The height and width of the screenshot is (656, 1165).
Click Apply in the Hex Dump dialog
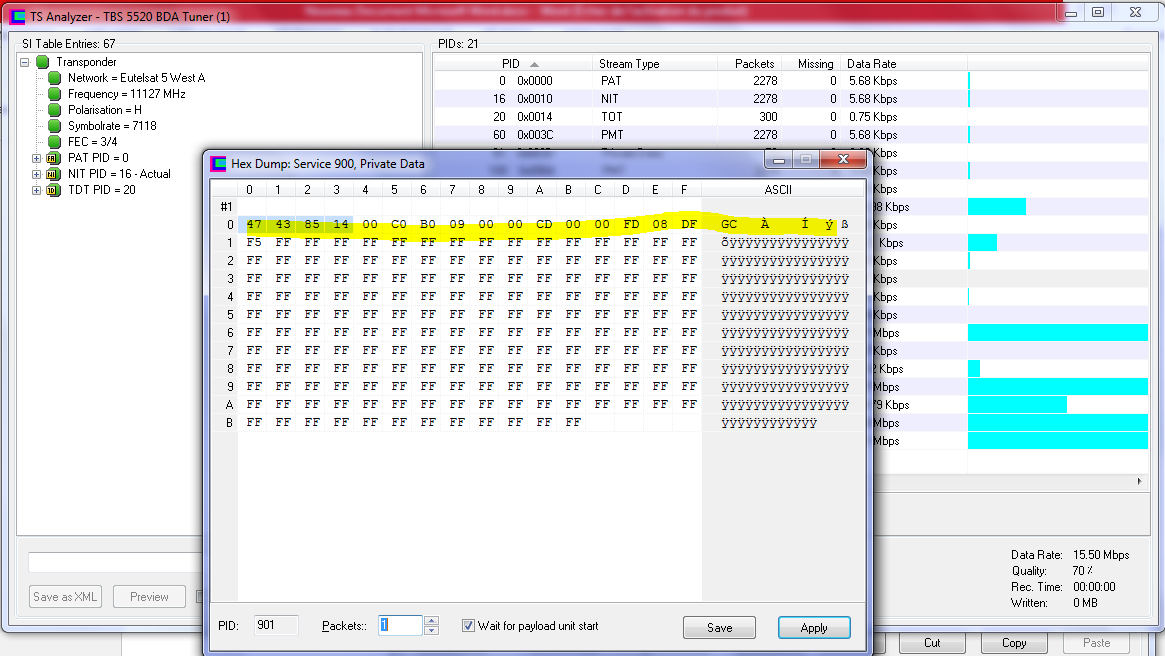(814, 628)
